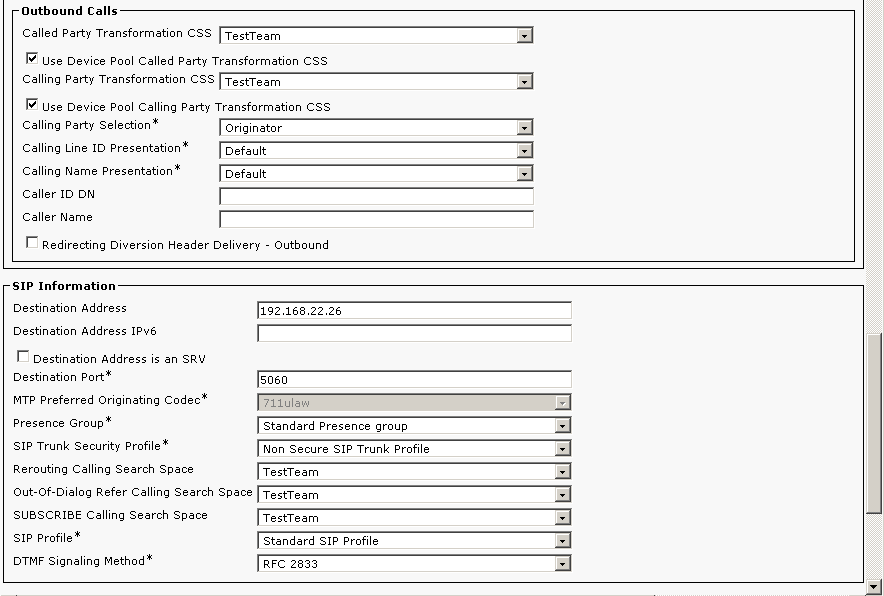Click the Destination Port field
884x596 pixels.
pyautogui.click(x=414, y=380)
